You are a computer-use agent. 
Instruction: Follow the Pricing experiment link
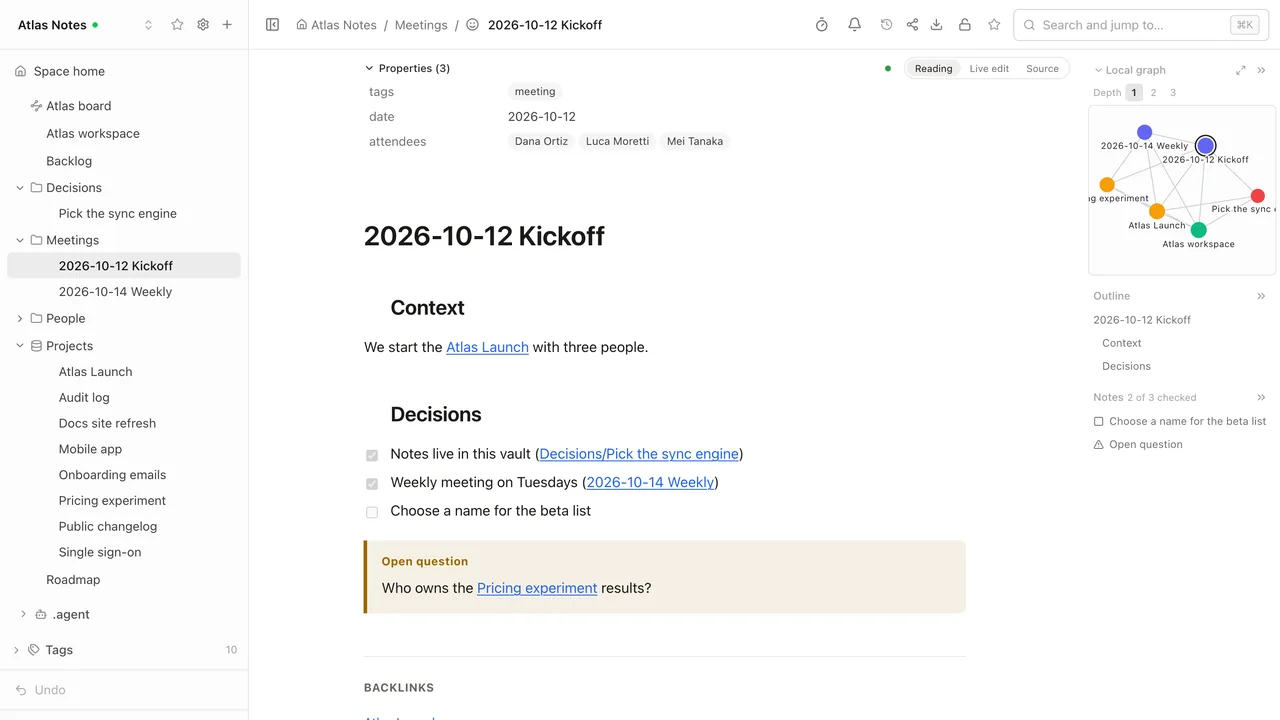tap(537, 588)
